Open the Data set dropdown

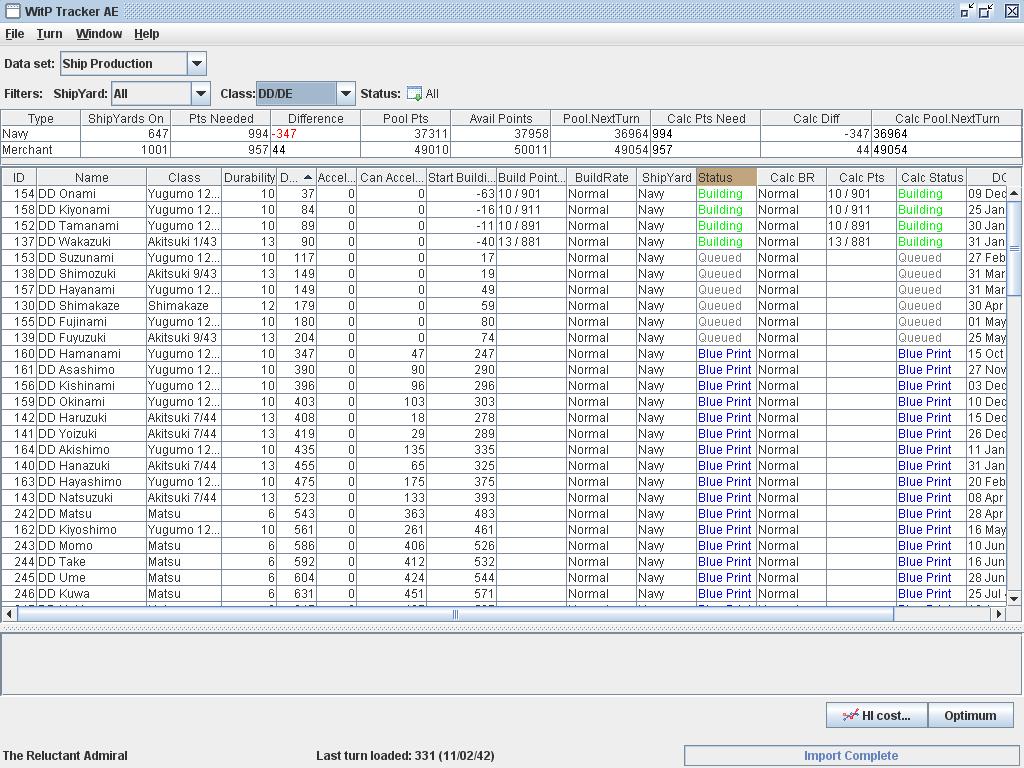pos(197,64)
